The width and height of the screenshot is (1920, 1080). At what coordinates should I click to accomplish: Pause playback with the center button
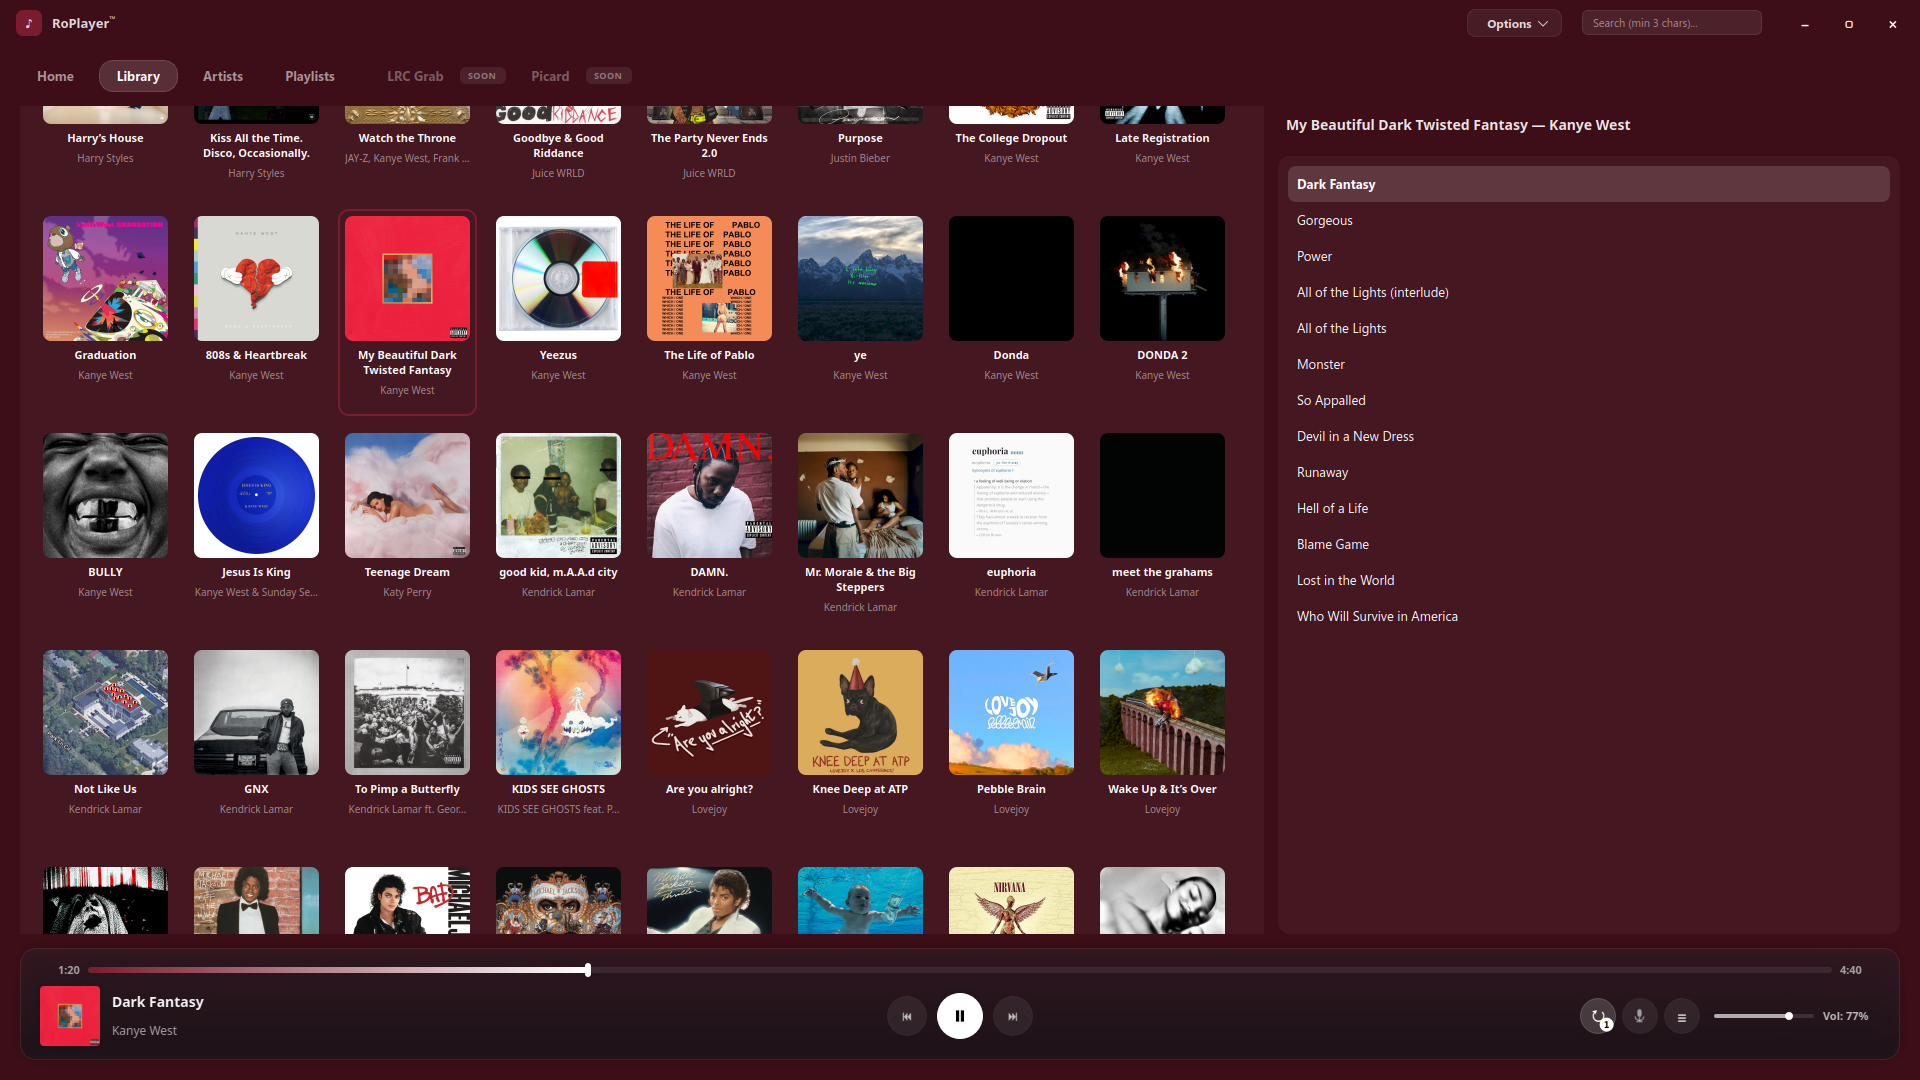(x=960, y=1016)
